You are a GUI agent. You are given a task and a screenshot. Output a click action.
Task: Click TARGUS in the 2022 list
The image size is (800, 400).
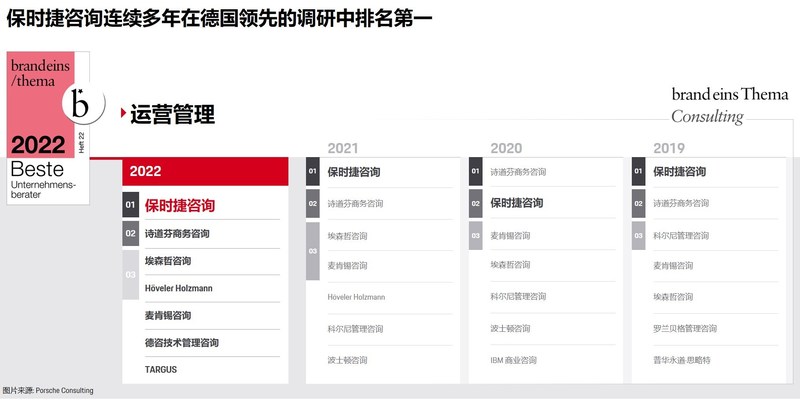[161, 369]
